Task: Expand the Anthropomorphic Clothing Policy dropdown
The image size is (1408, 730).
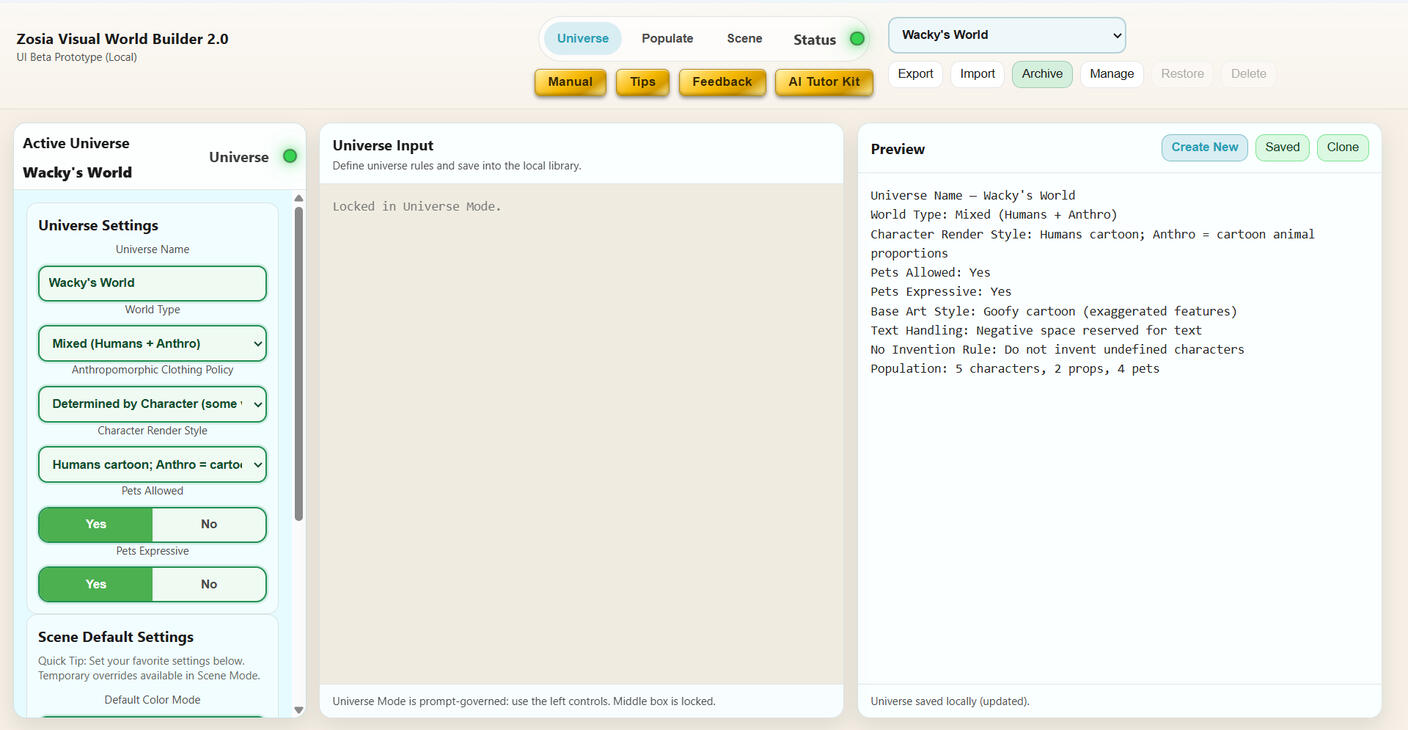Action: tap(152, 404)
